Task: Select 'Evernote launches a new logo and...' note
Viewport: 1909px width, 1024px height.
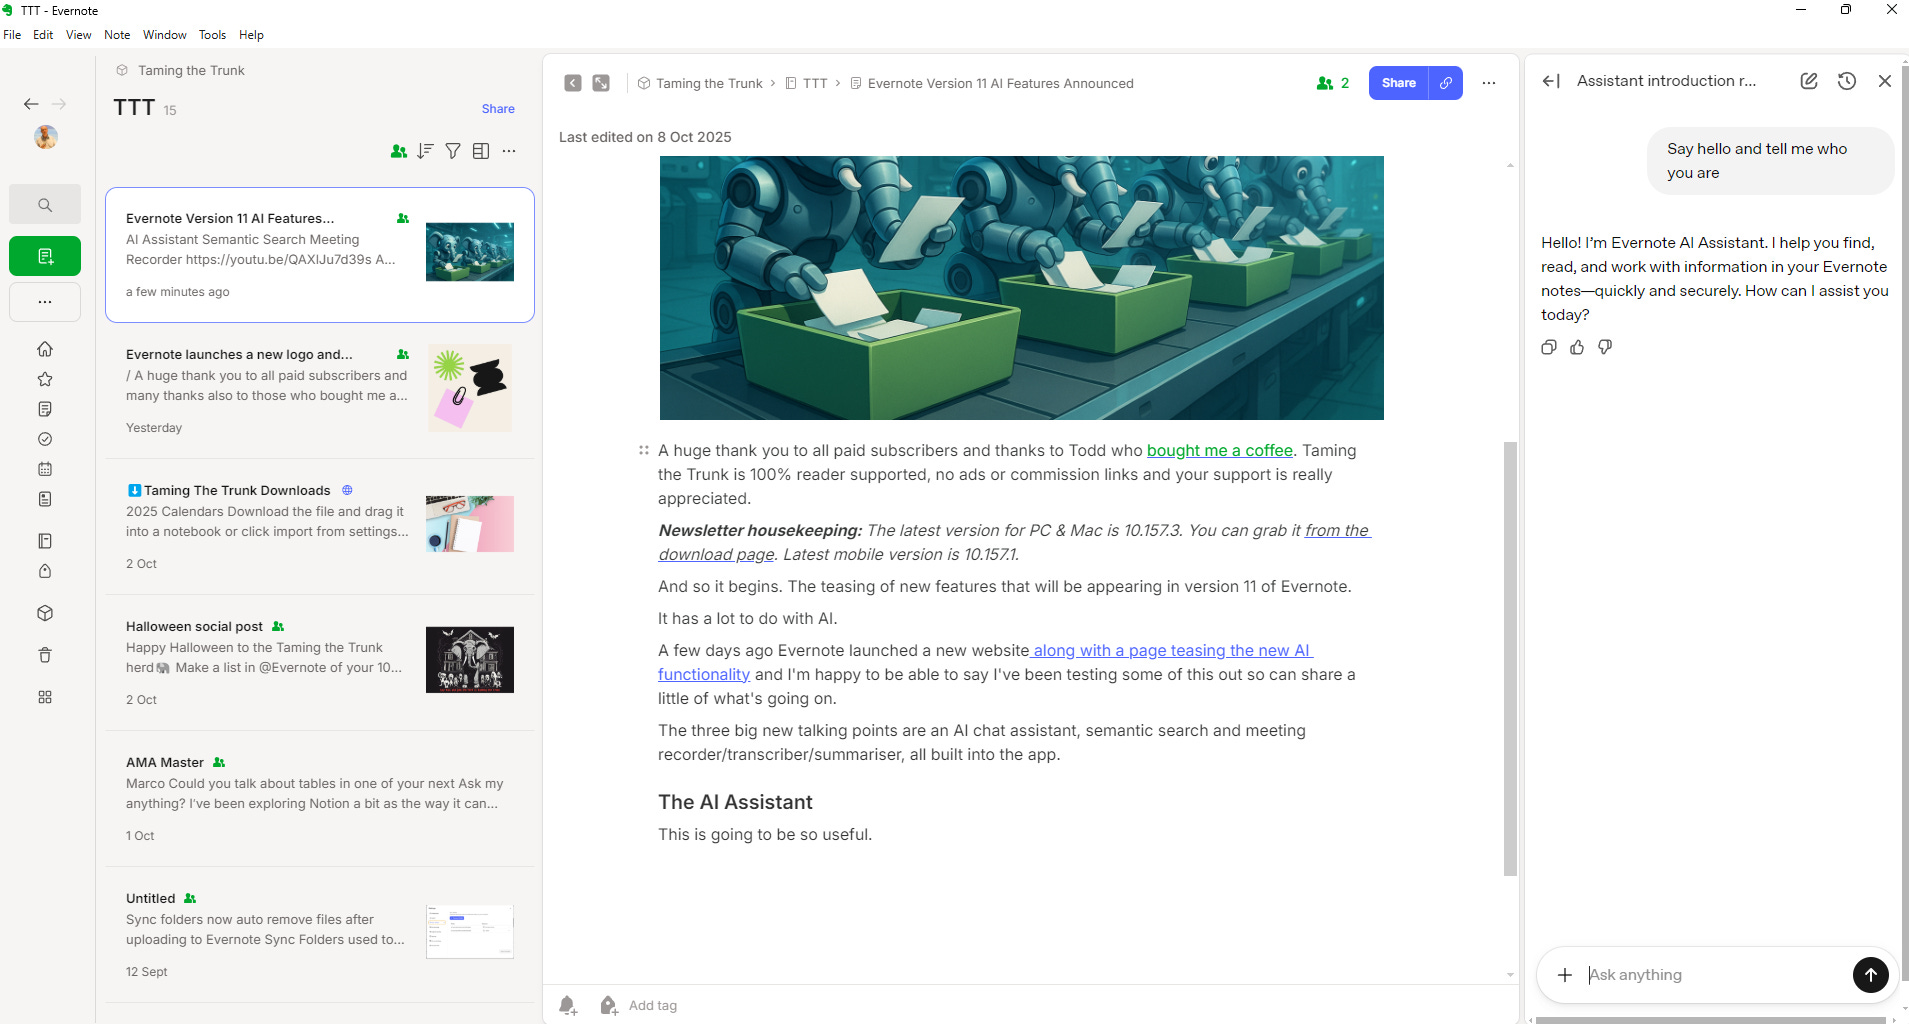Action: [x=320, y=391]
